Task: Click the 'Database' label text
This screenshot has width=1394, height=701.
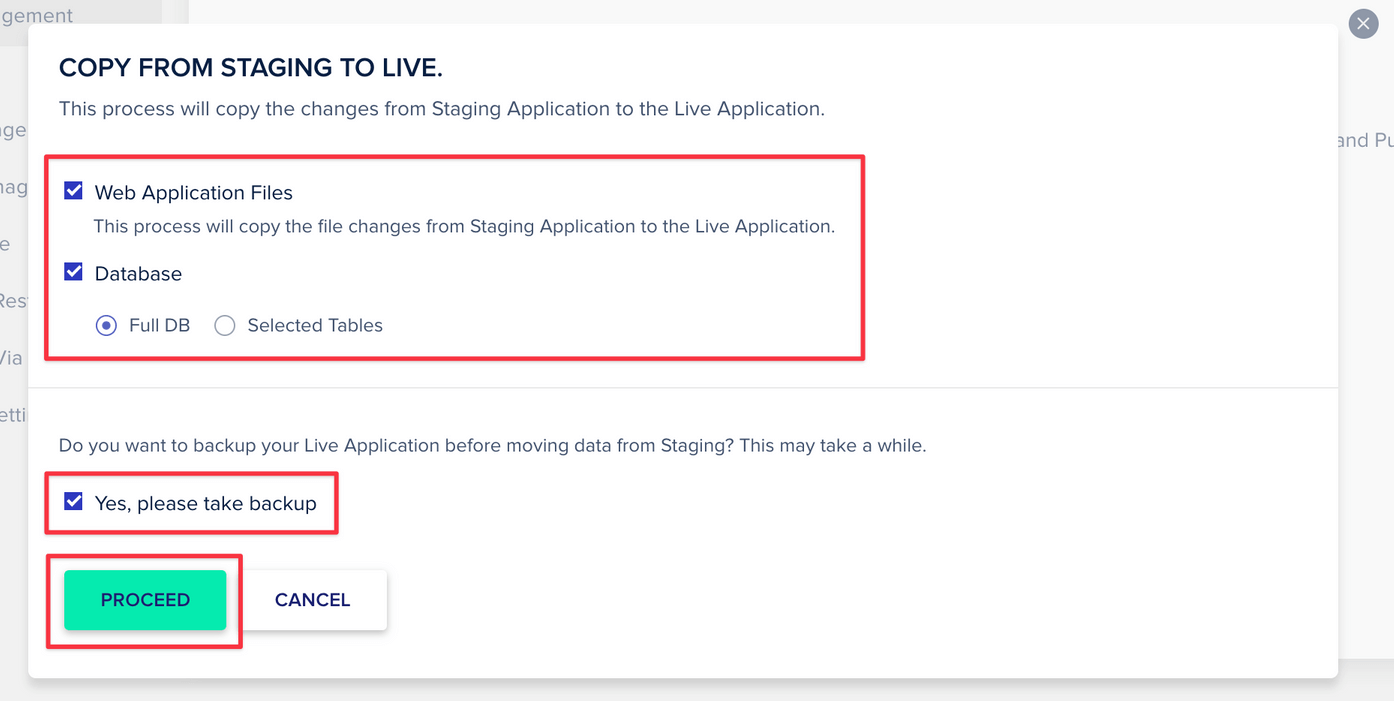Action: [x=138, y=273]
